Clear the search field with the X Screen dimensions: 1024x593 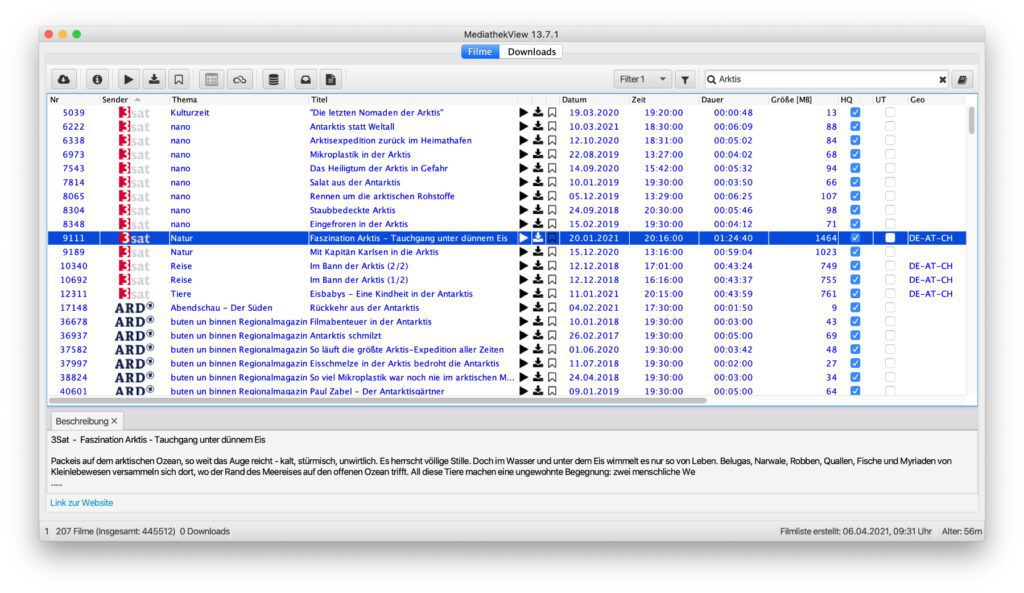click(942, 79)
